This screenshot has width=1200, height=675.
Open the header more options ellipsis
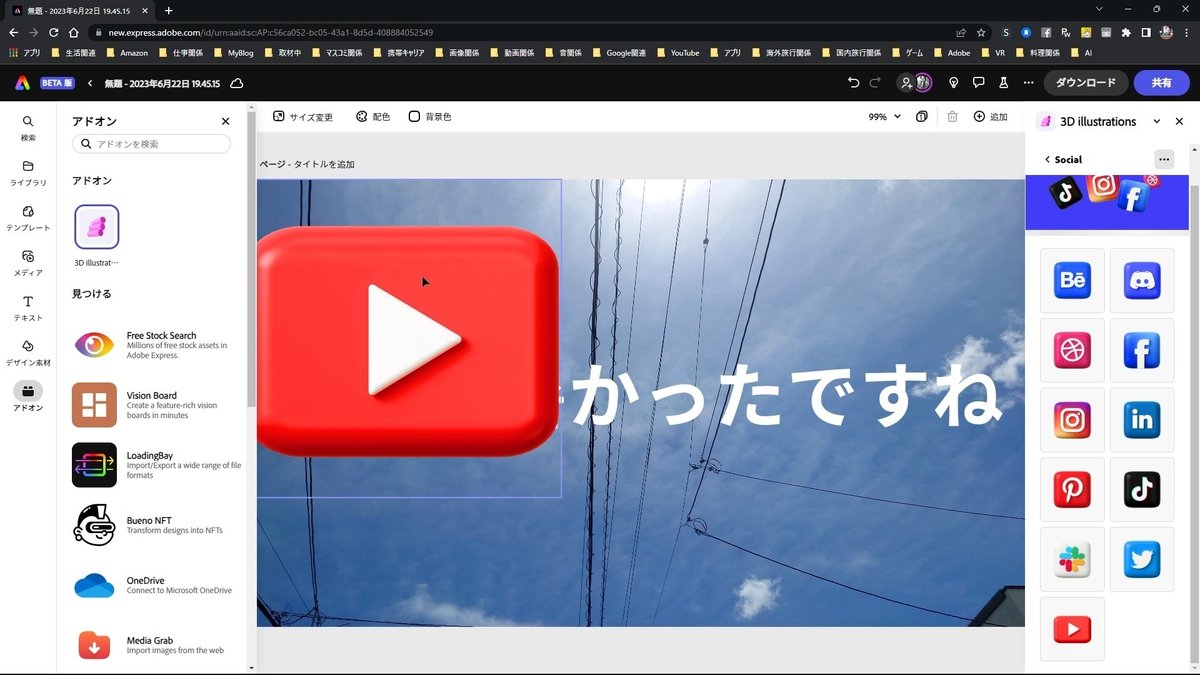[x=1028, y=83]
